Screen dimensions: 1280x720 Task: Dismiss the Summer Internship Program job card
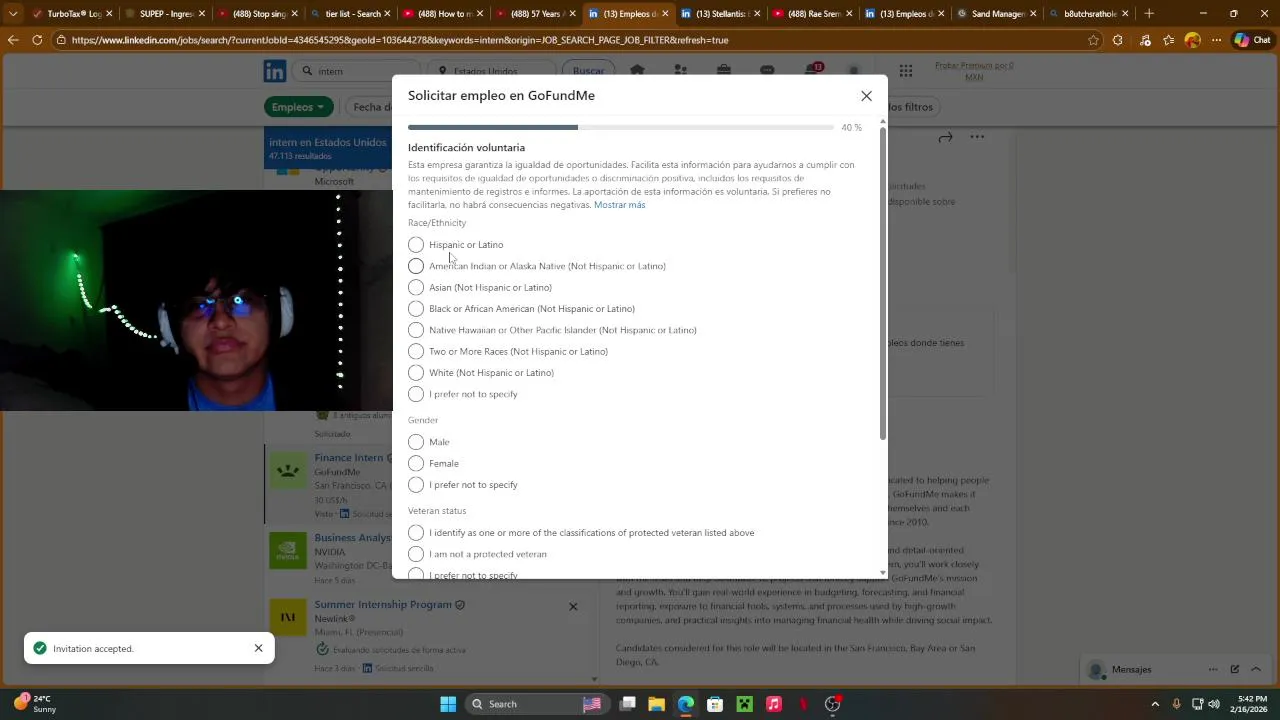[573, 606]
